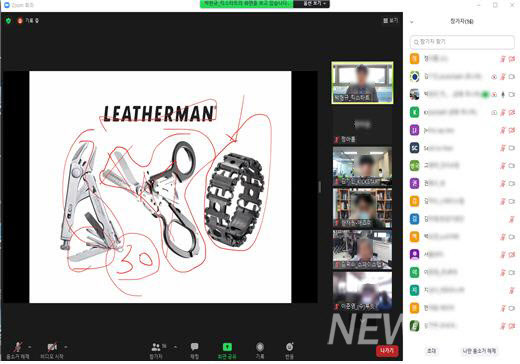Collapse the participants panel with chevron

pos(412,22)
